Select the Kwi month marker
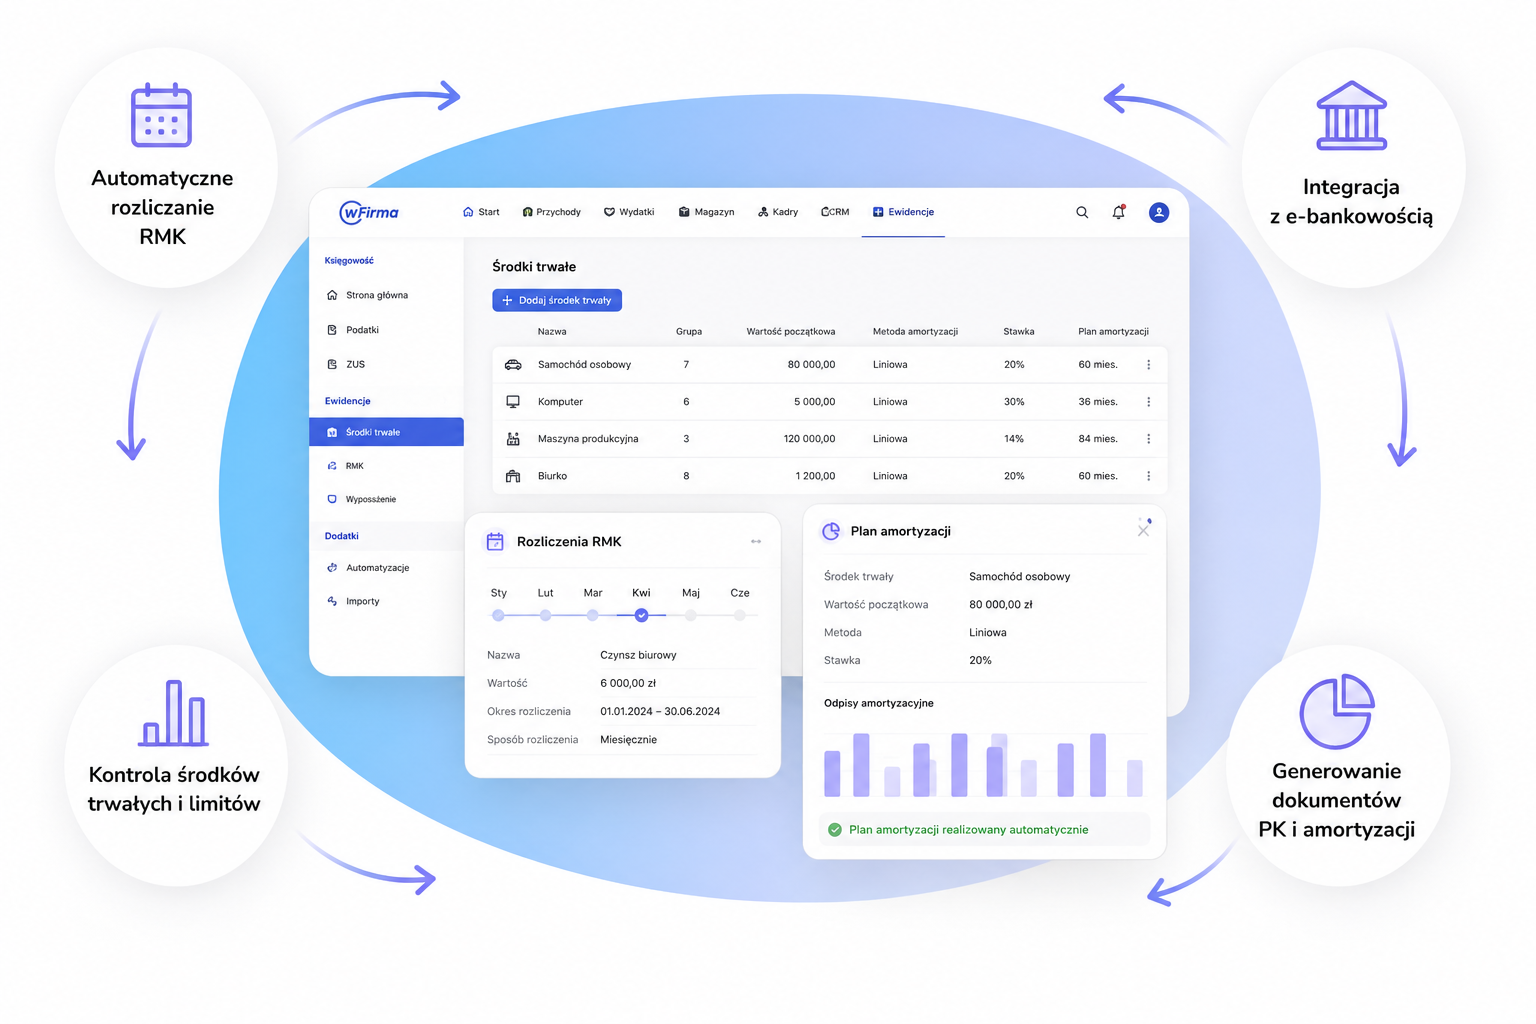This screenshot has width=1536, height=1024. (642, 615)
